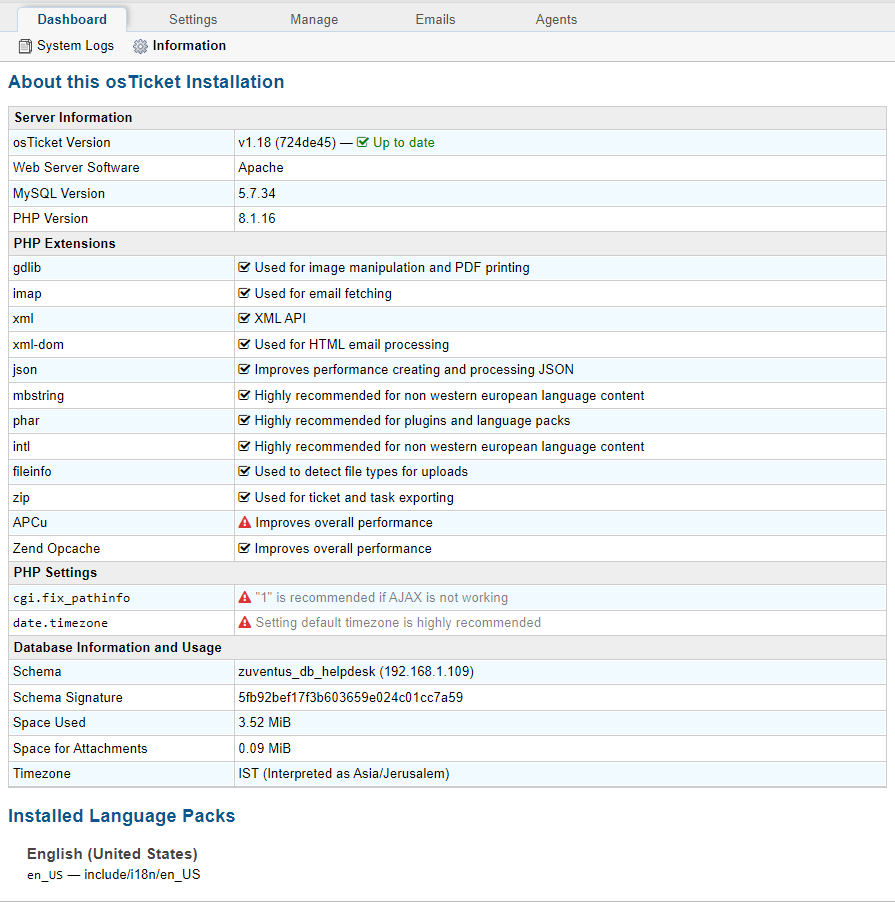Click the Space for Attachments label
This screenshot has height=902, width=895.
pos(80,748)
